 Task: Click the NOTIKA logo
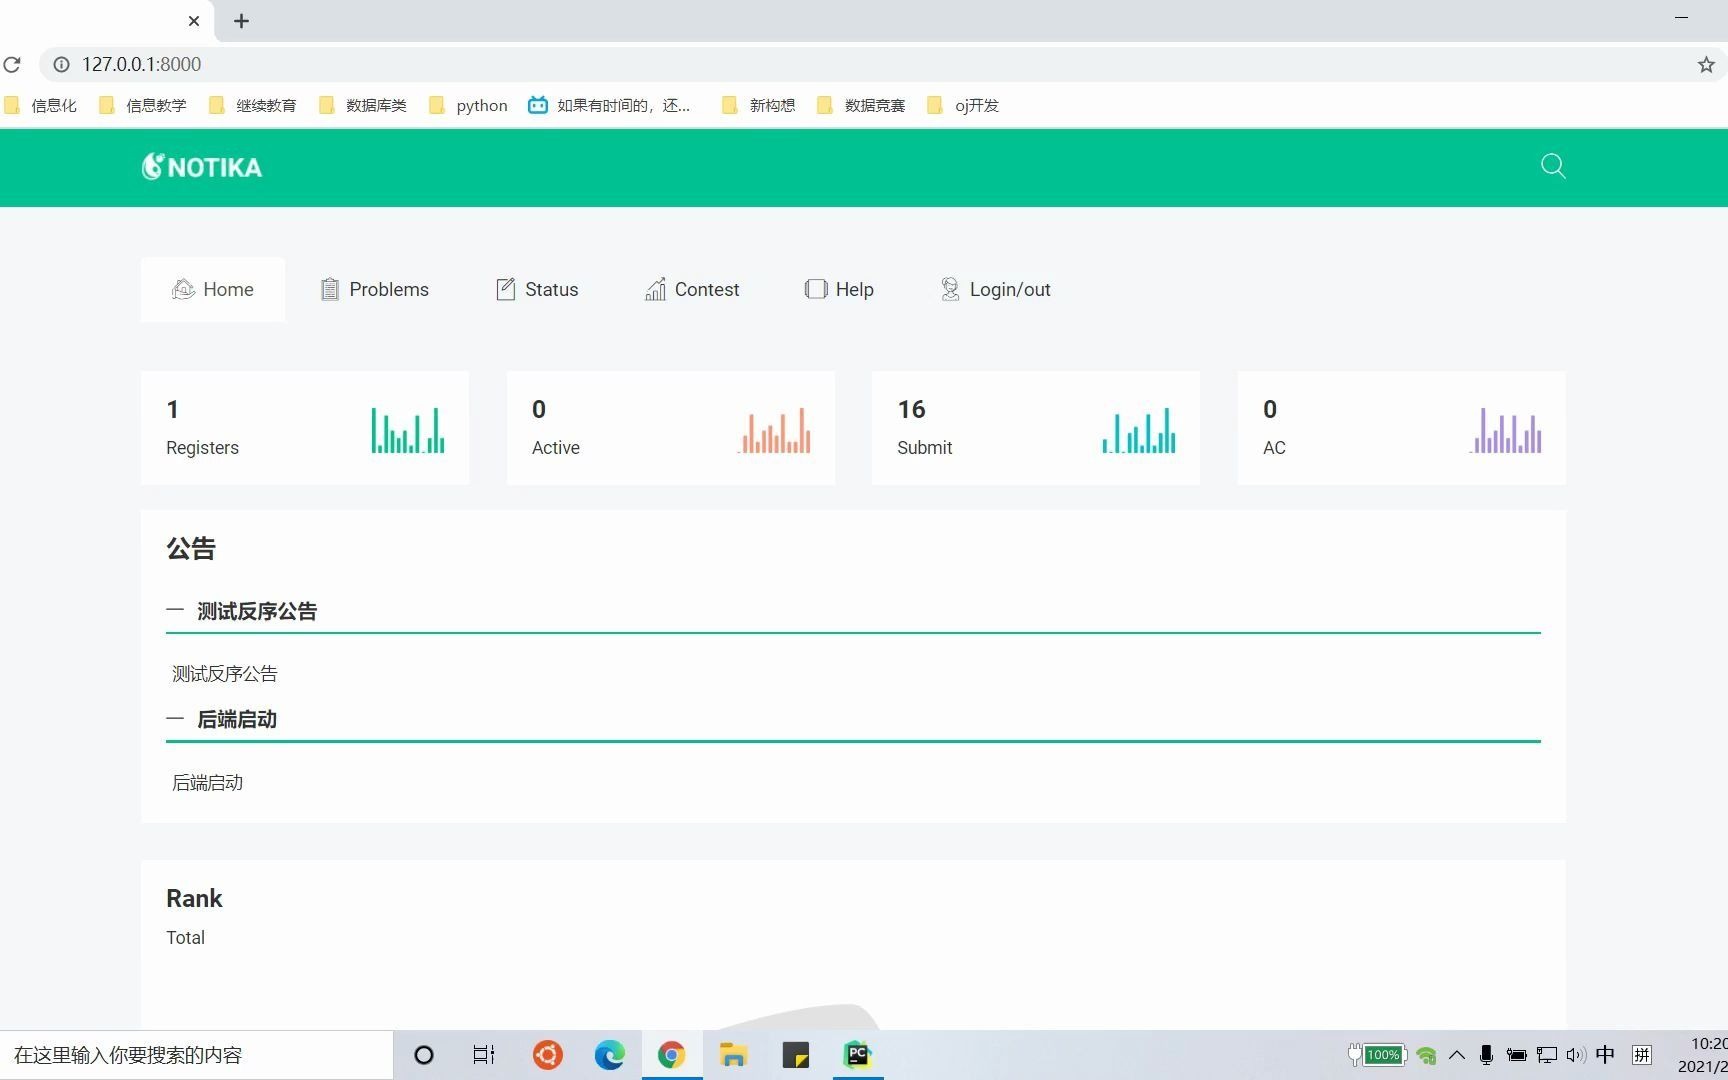(202, 167)
